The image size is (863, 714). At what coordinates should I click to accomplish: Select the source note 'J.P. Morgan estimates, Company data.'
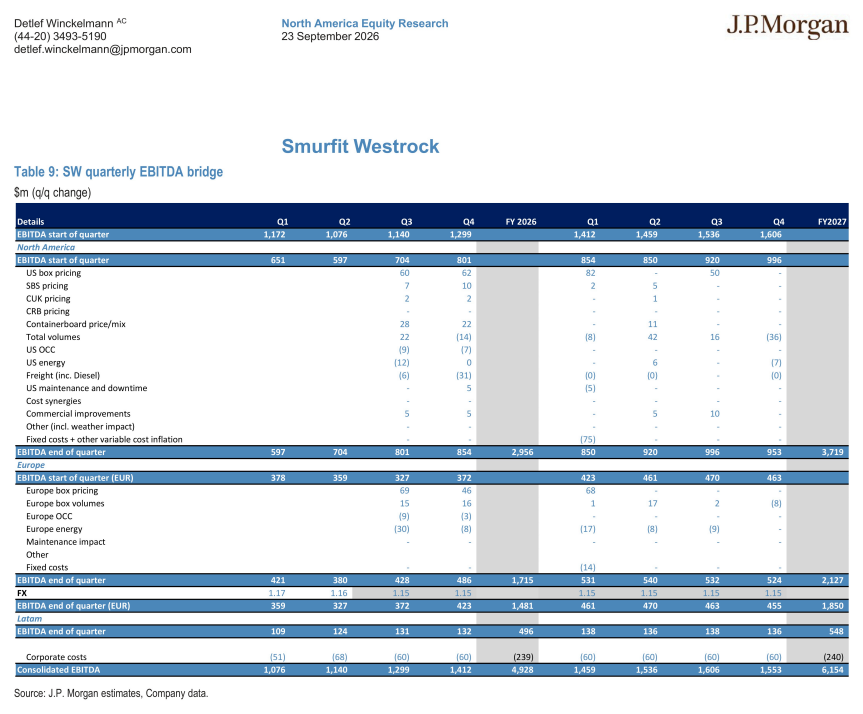(x=128, y=694)
